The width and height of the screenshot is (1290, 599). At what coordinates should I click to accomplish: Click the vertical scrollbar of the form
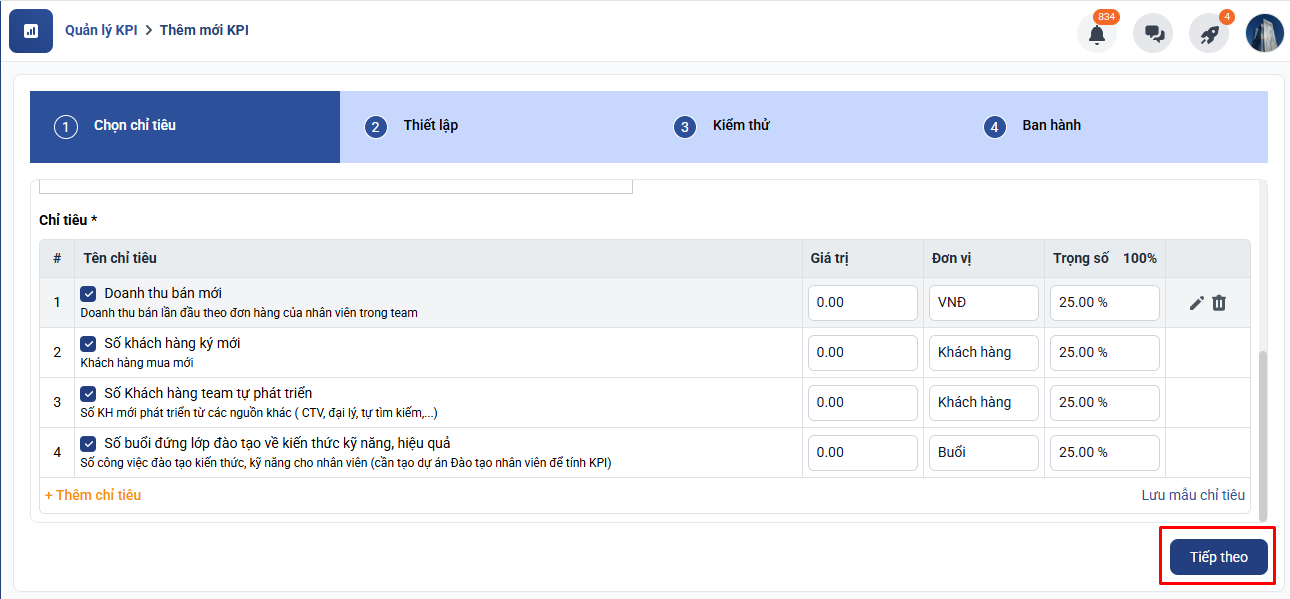point(1262,430)
